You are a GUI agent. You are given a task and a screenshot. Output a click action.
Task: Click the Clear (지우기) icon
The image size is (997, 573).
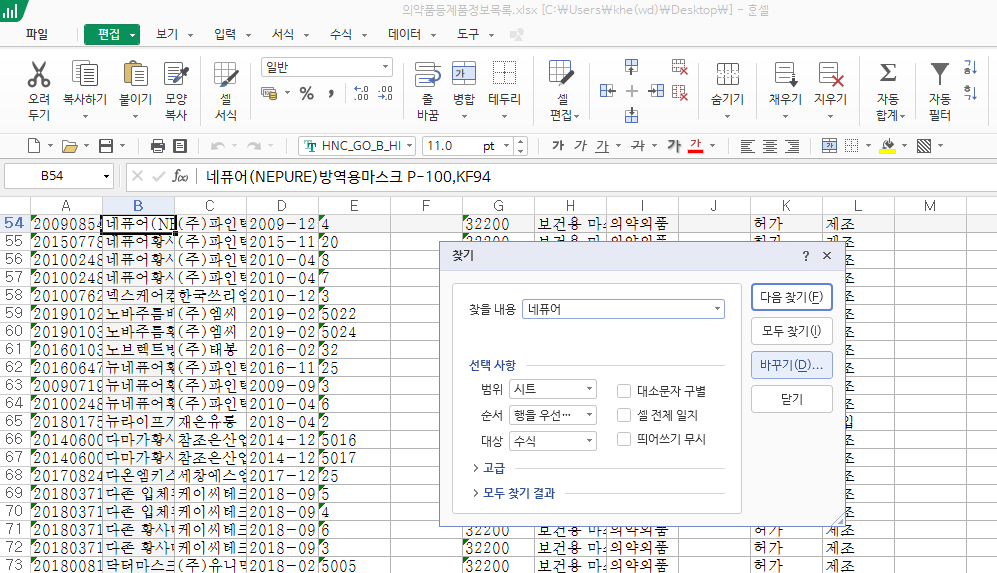830,74
